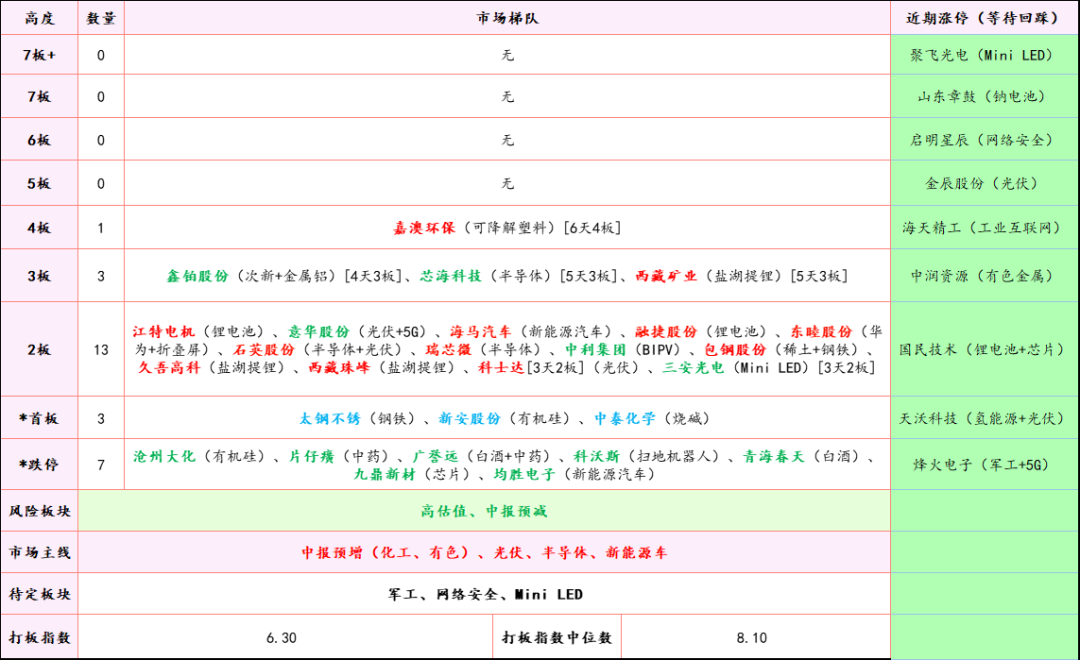This screenshot has width=1080, height=660.
Task: Select 石英股份 stock name
Action: click(x=264, y=349)
